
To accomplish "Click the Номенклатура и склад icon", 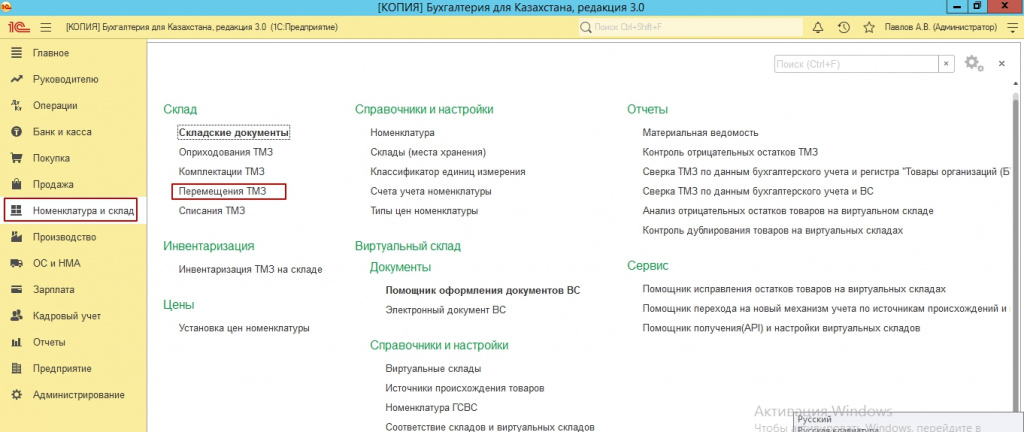I will [17, 211].
